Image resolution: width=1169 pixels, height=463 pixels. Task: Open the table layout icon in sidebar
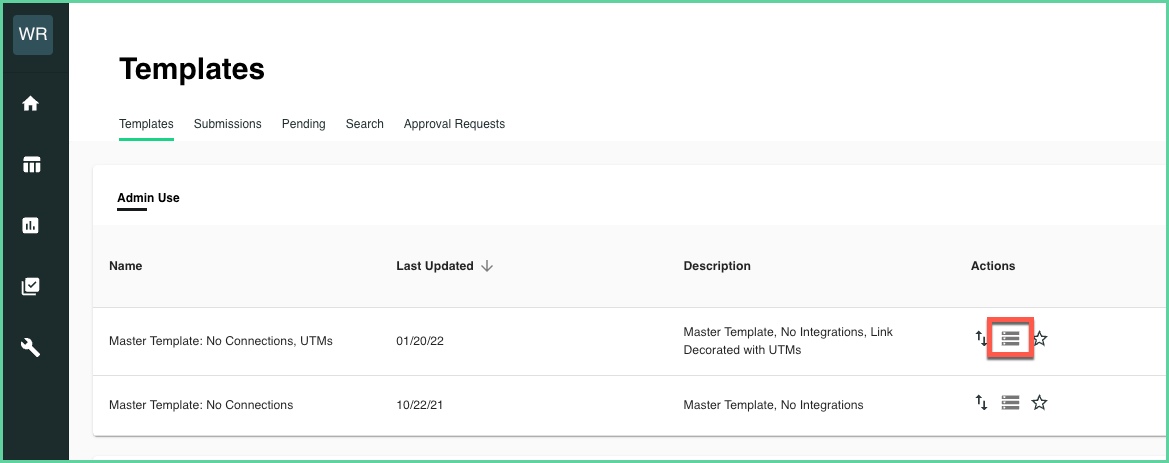(x=31, y=165)
